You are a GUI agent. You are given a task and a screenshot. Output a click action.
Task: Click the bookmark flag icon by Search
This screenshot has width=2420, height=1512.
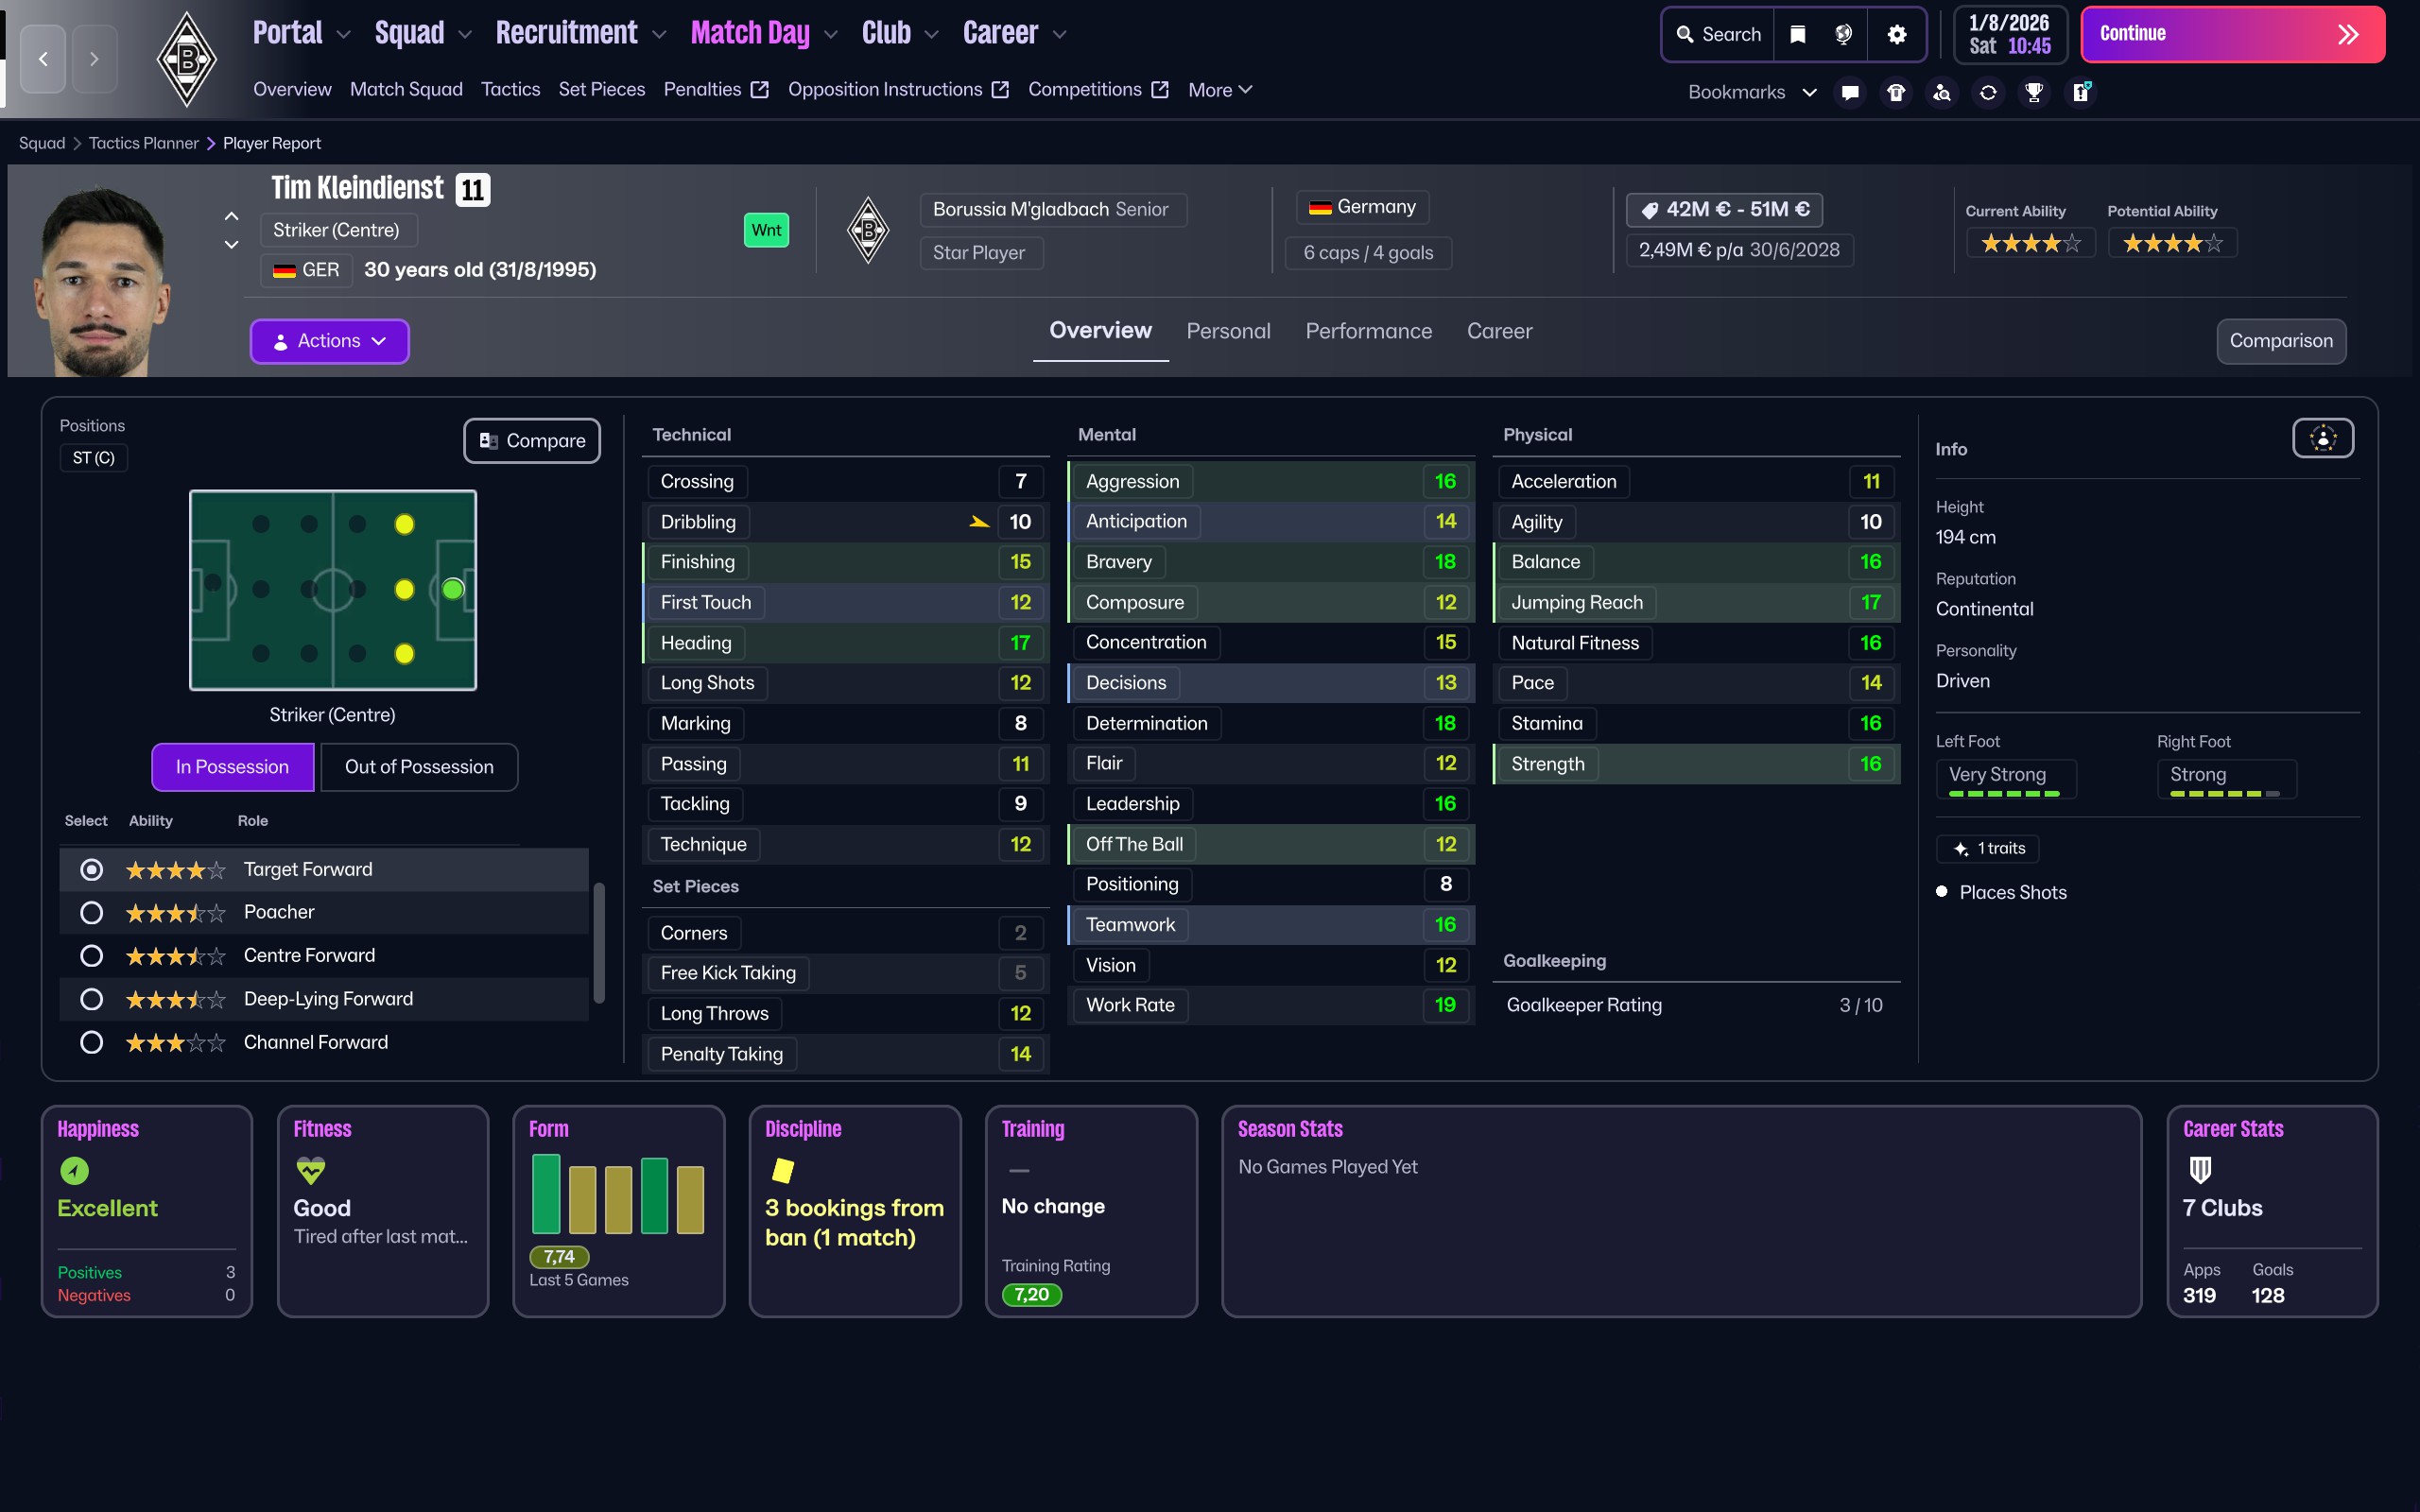click(1797, 34)
